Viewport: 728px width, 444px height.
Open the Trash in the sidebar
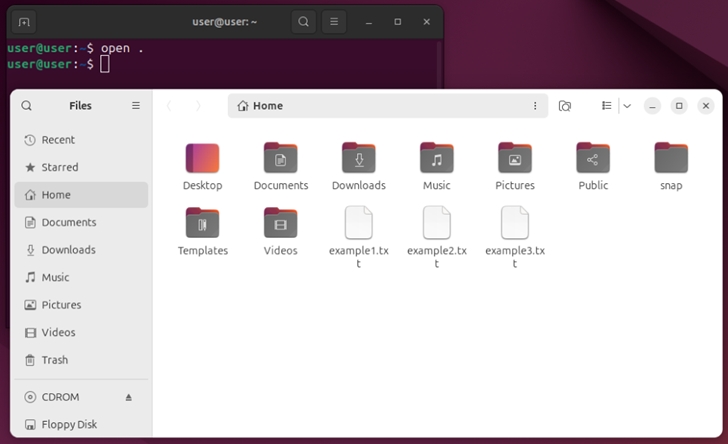[55, 360]
